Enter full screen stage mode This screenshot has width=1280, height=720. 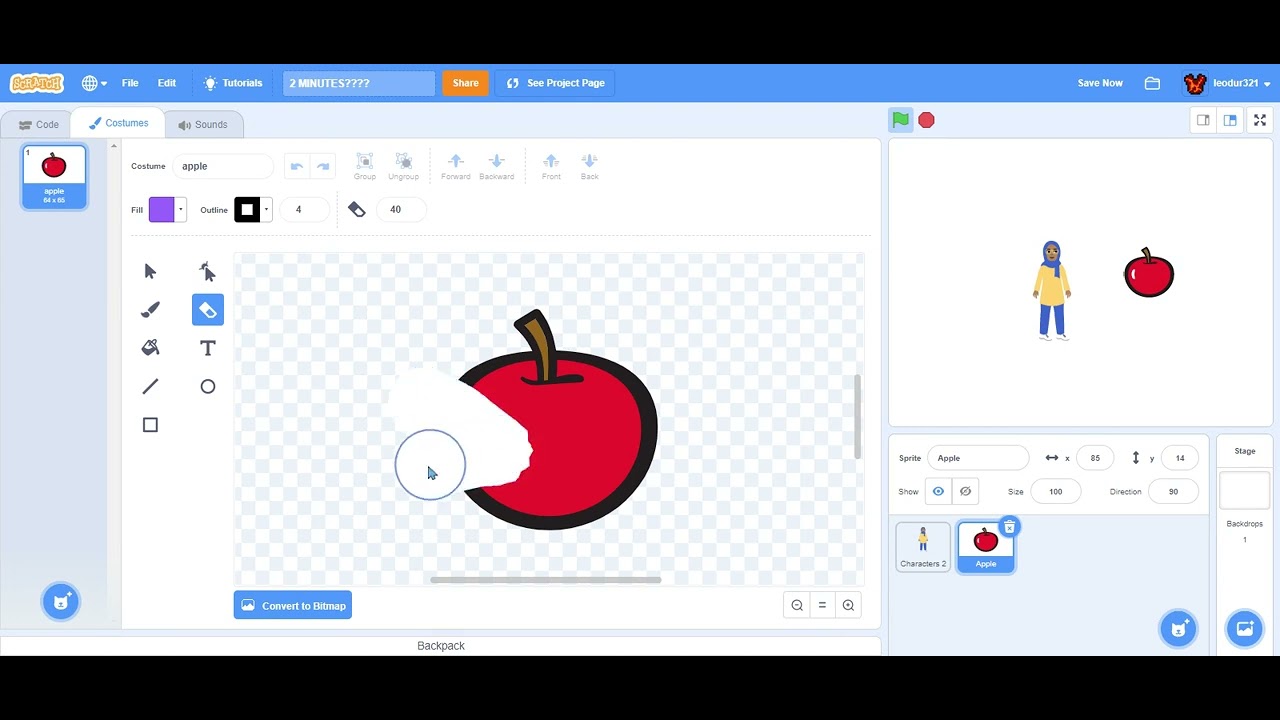click(1260, 120)
